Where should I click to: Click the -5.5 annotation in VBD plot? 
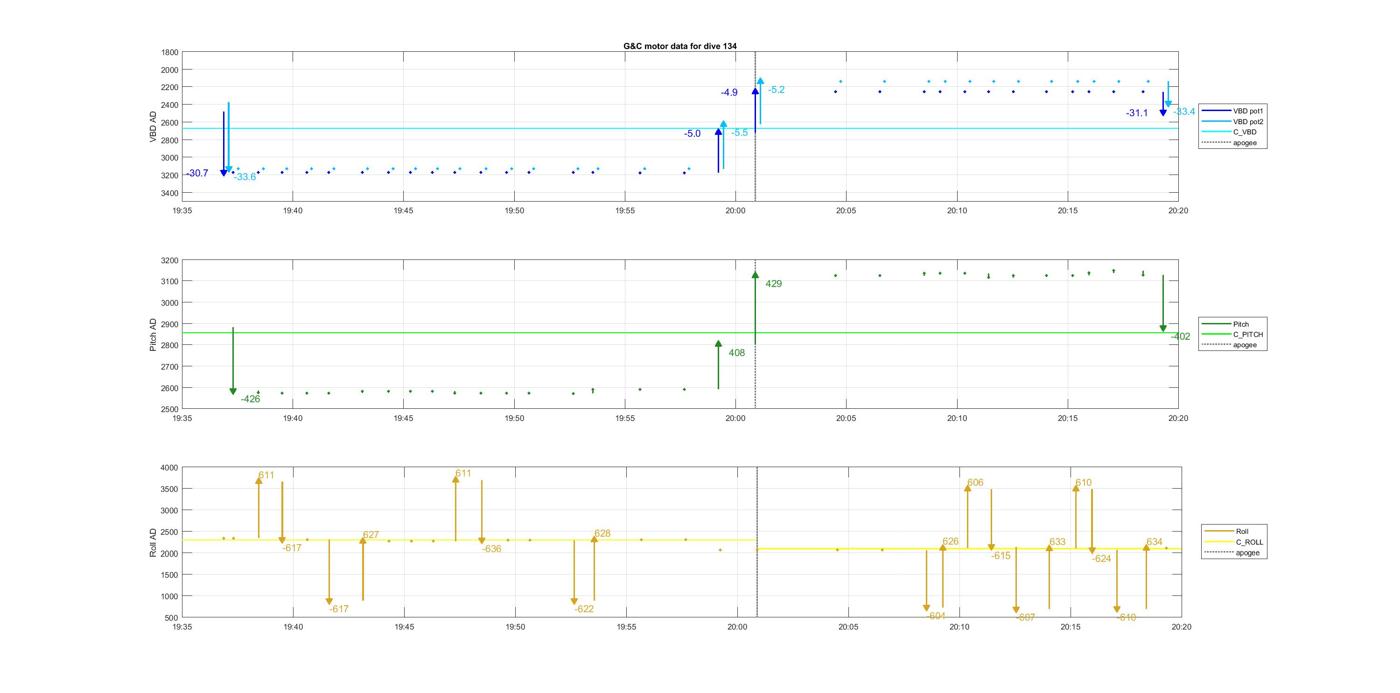(739, 133)
